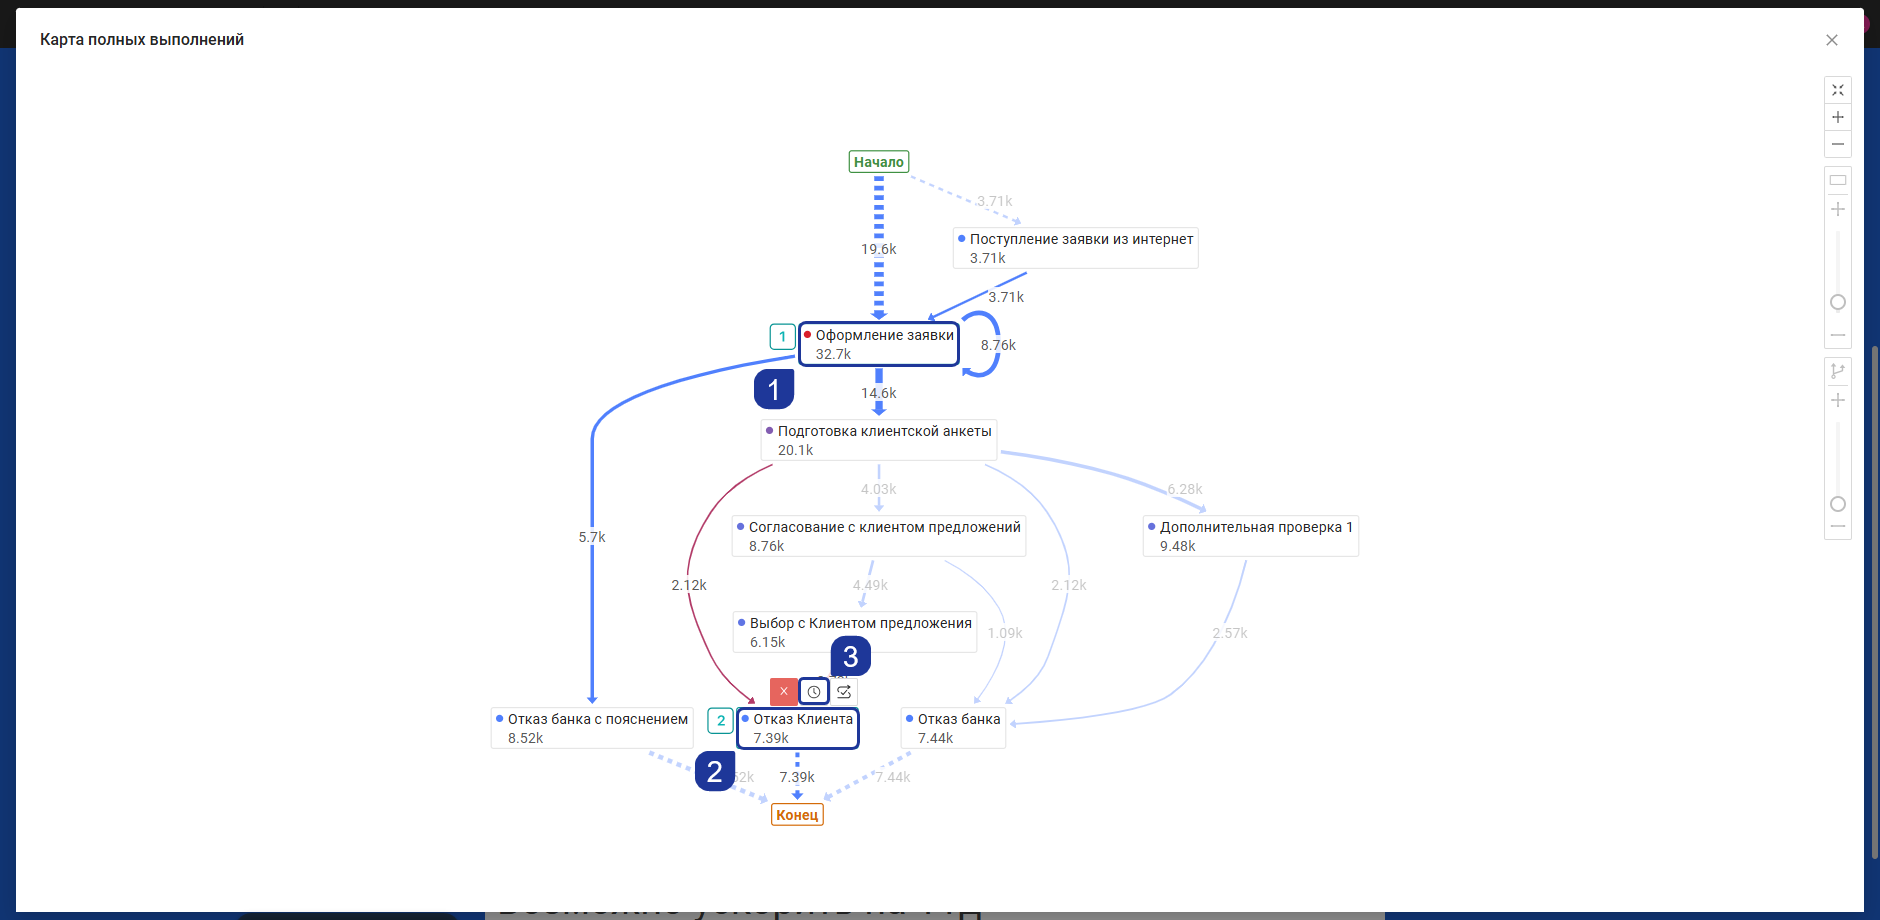
Task: Zoom out with the top minus icon
Action: click(x=1838, y=144)
